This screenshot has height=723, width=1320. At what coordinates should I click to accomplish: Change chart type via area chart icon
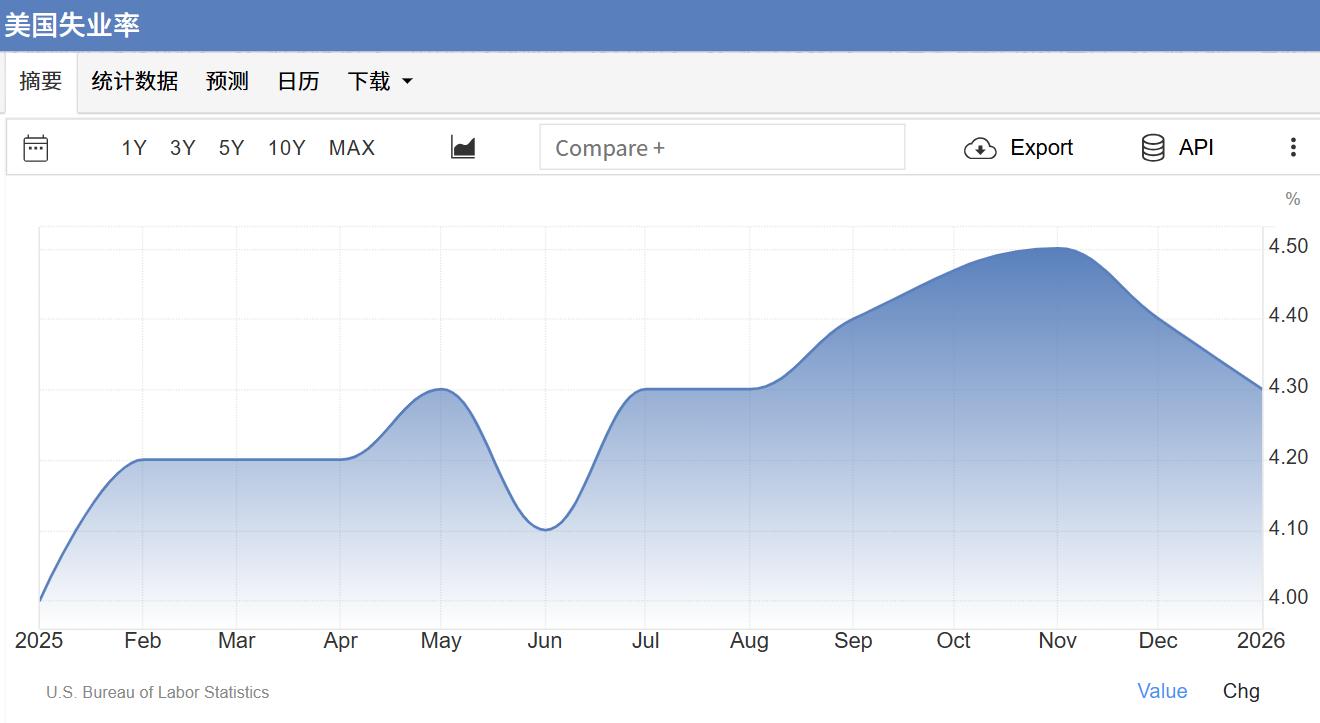(x=463, y=148)
